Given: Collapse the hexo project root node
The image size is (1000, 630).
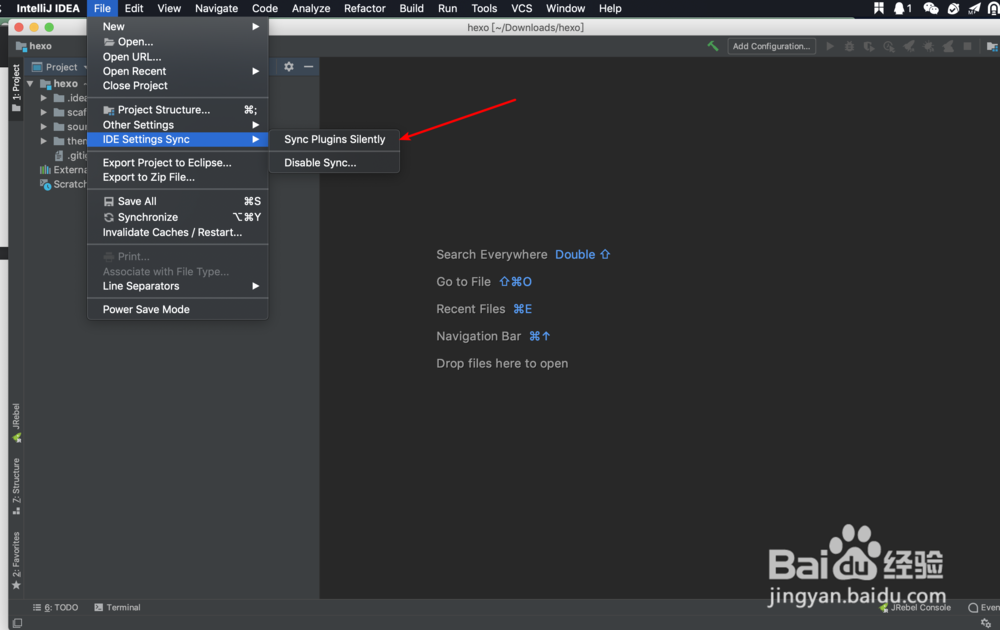Looking at the screenshot, I should coord(30,84).
